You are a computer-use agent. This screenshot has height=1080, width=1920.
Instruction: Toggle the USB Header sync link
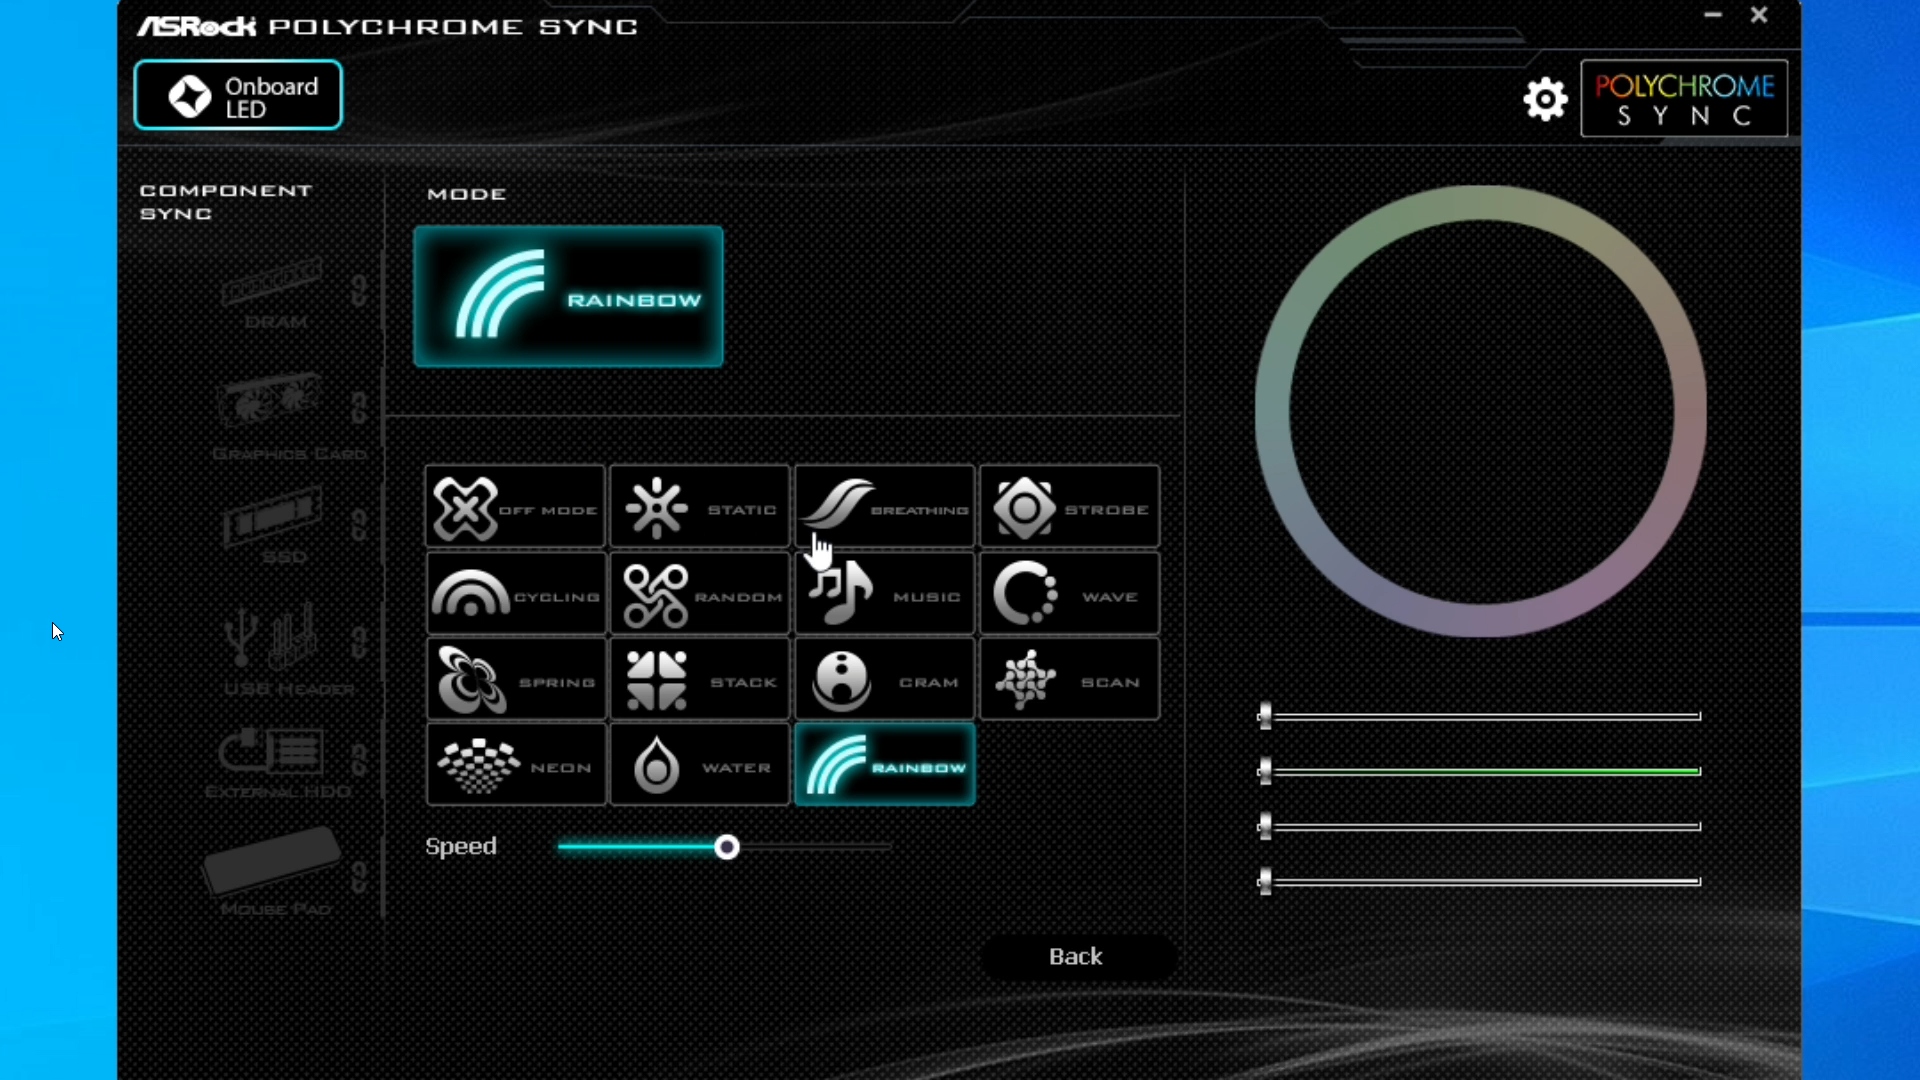(359, 642)
